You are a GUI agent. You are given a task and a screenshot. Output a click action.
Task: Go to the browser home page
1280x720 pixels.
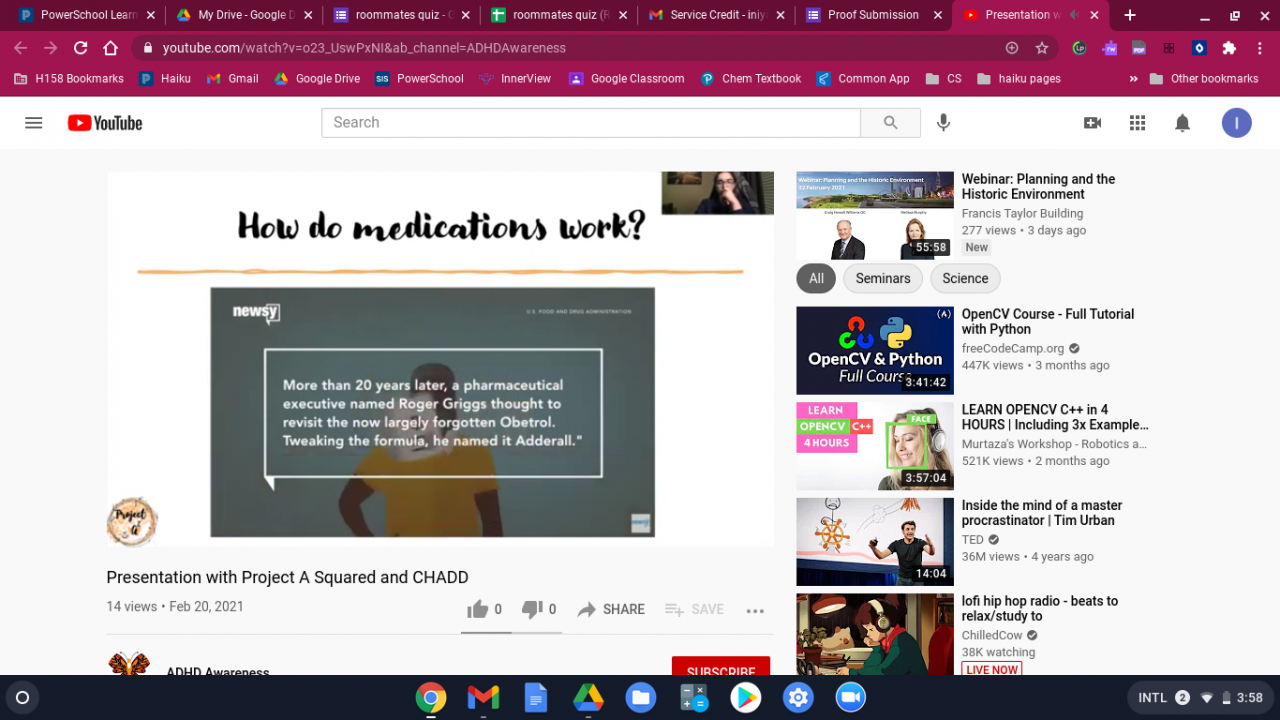click(110, 48)
